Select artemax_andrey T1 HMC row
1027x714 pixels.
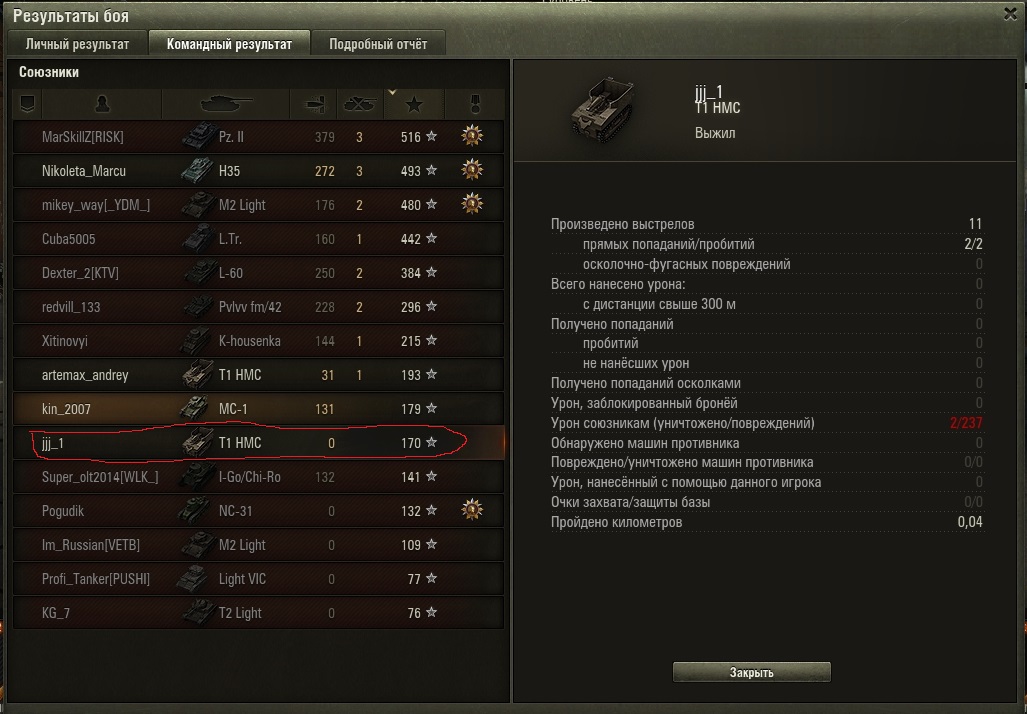[x=259, y=375]
